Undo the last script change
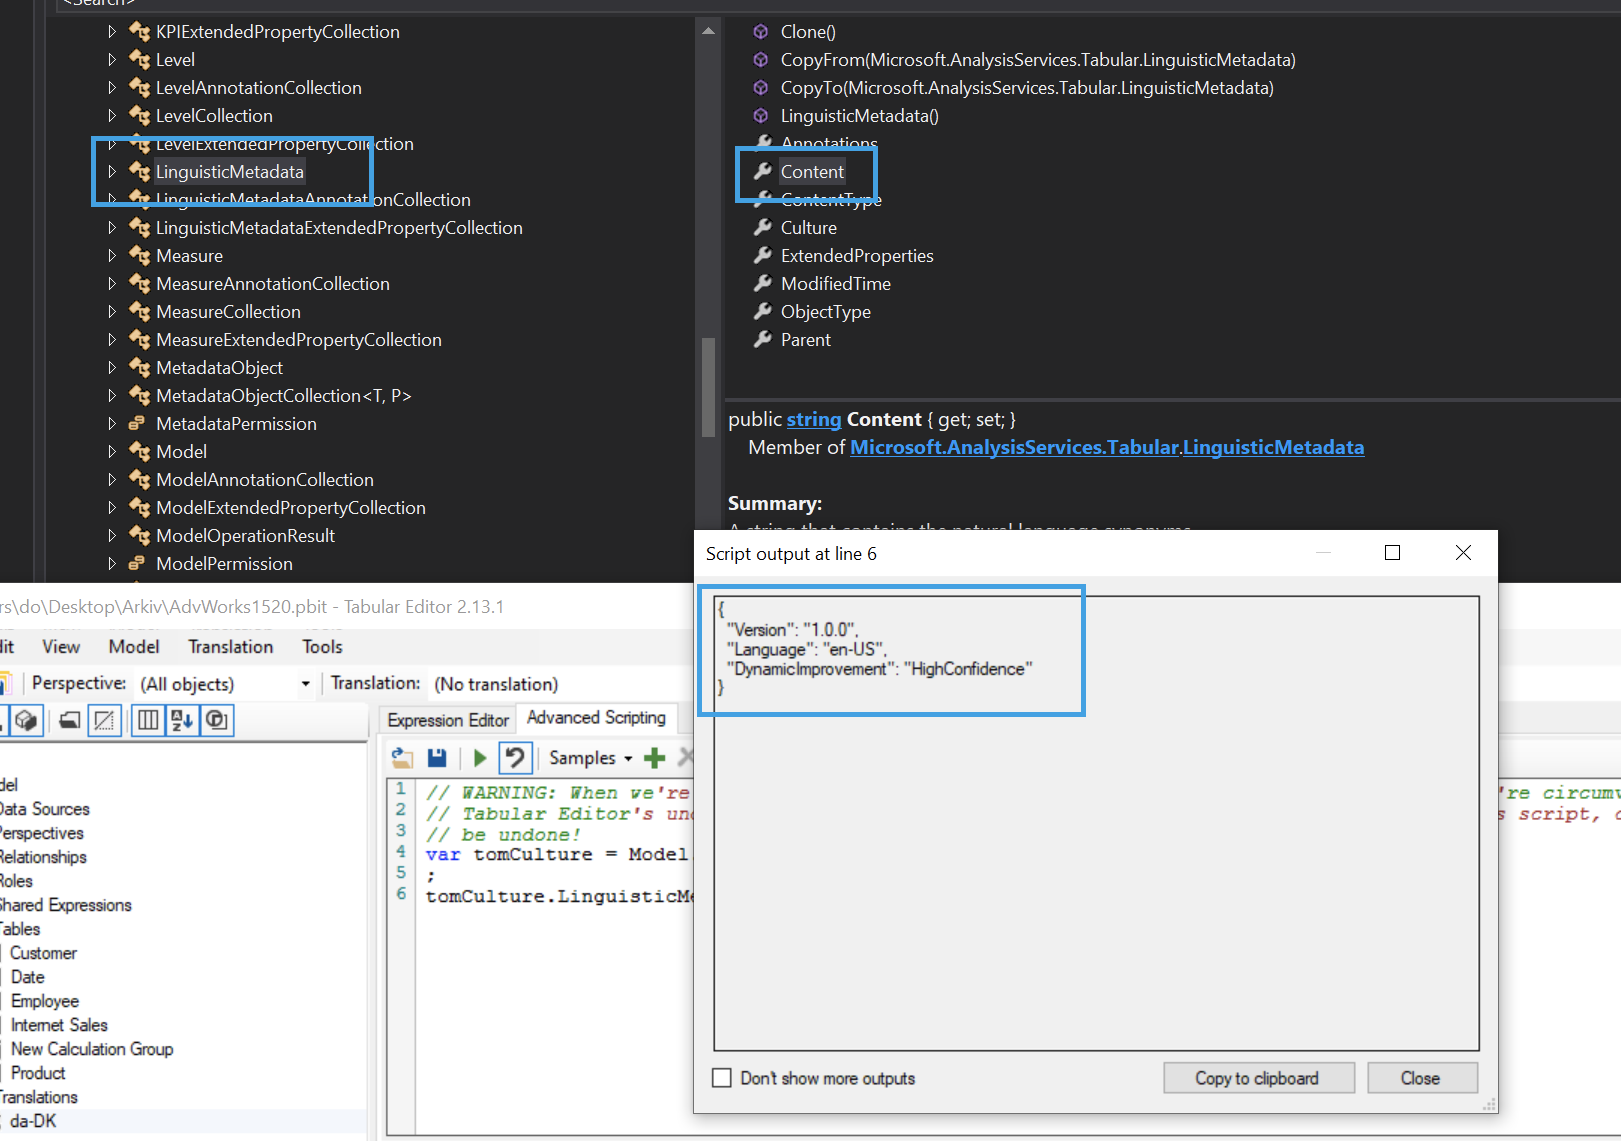1621x1141 pixels. tap(516, 758)
